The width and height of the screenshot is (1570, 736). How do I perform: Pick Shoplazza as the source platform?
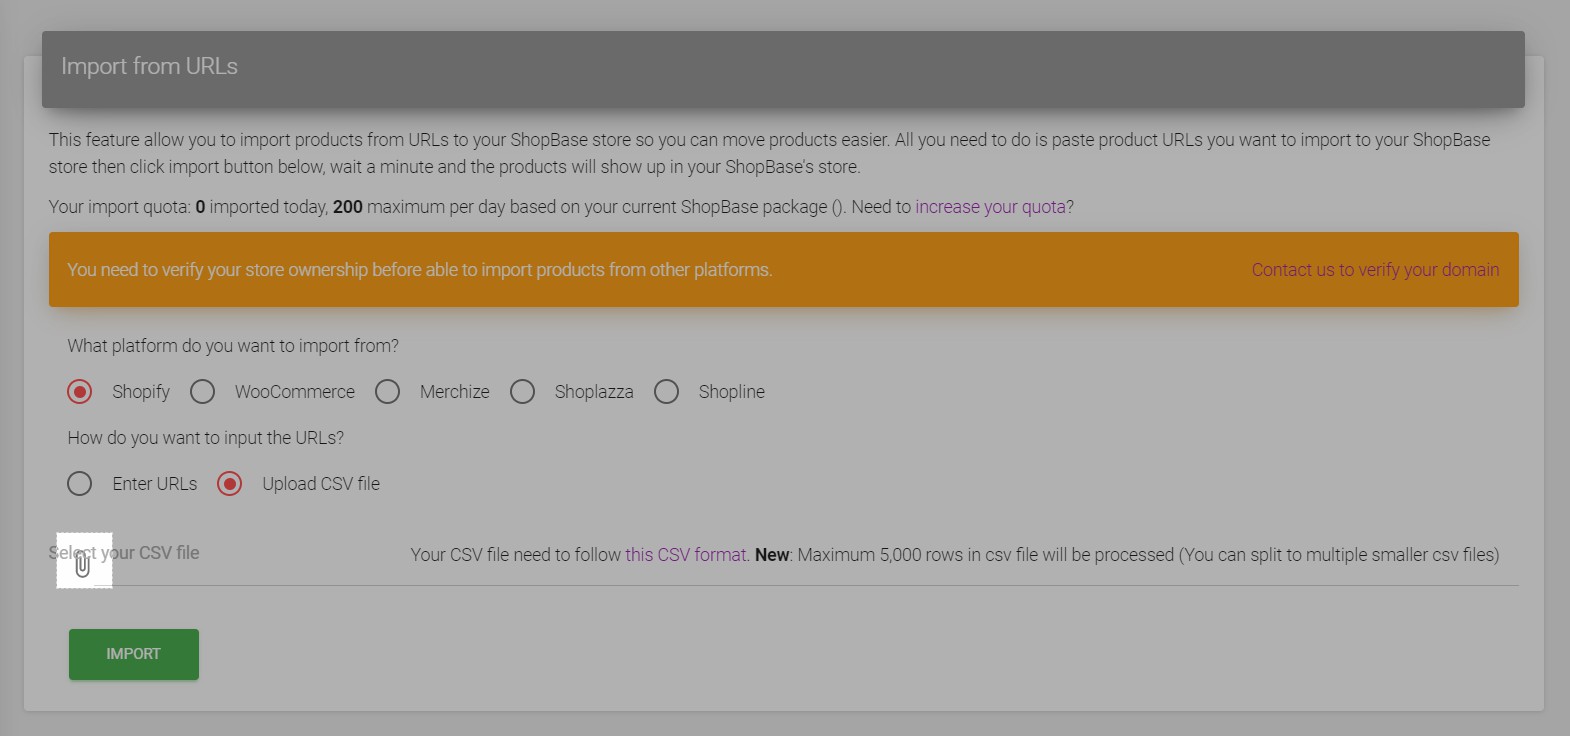point(523,392)
